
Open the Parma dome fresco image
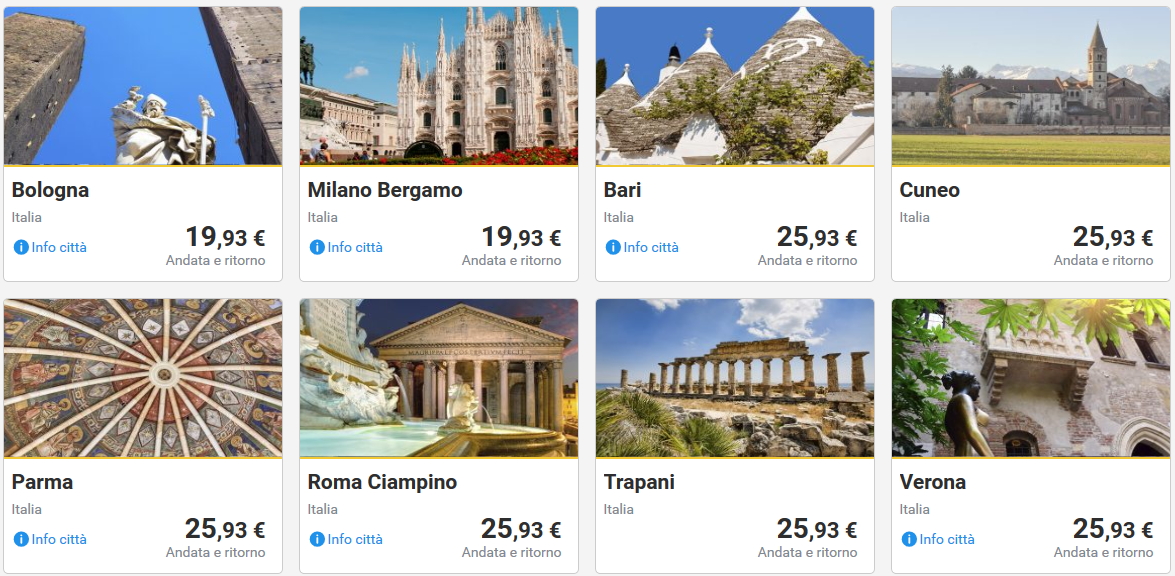[x=143, y=378]
